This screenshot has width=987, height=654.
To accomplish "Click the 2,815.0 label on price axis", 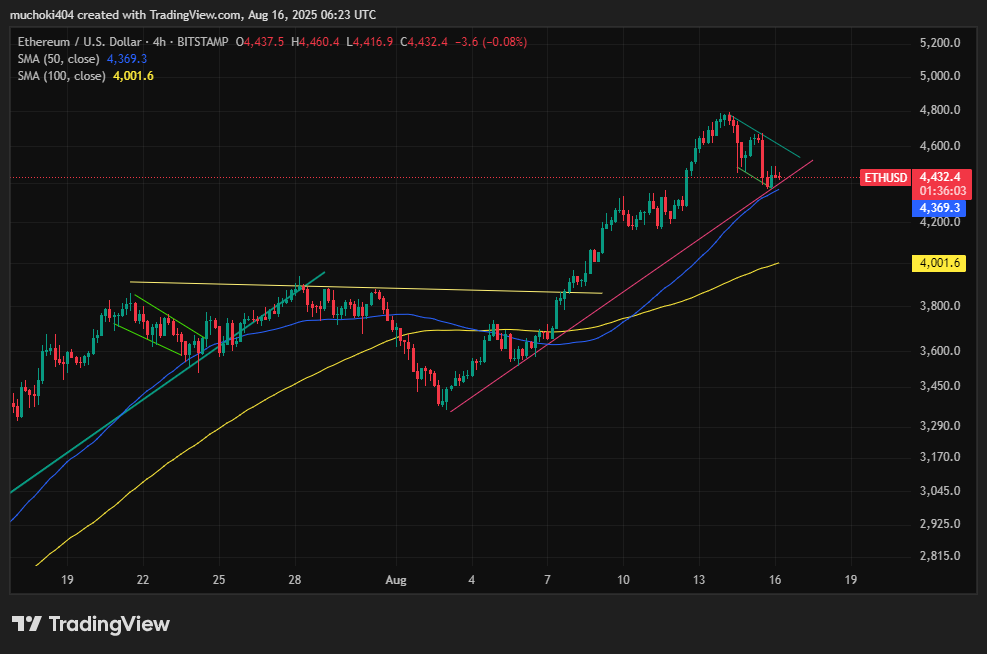I will click(939, 556).
